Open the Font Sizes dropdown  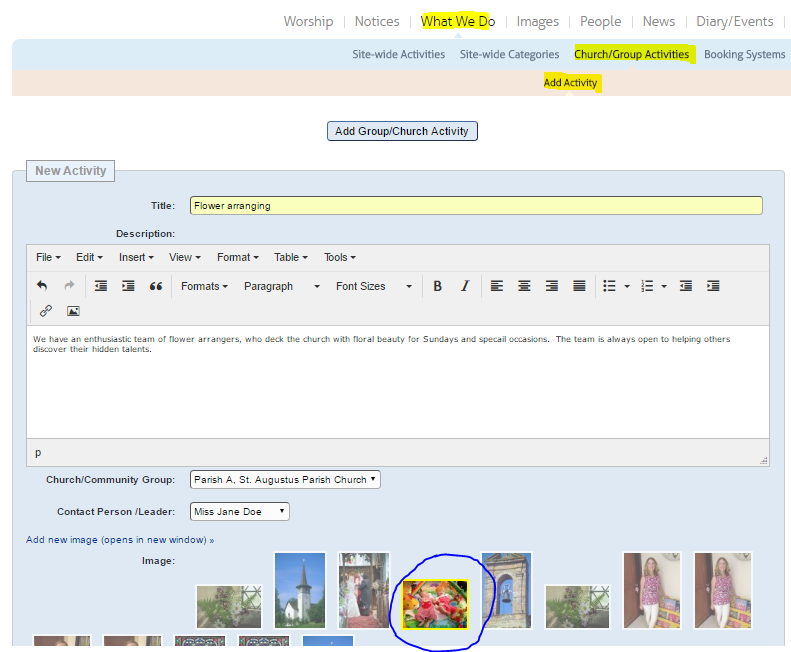coord(373,286)
